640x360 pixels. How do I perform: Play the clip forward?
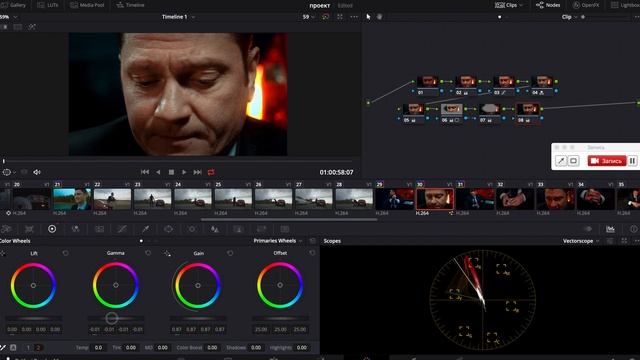point(184,172)
